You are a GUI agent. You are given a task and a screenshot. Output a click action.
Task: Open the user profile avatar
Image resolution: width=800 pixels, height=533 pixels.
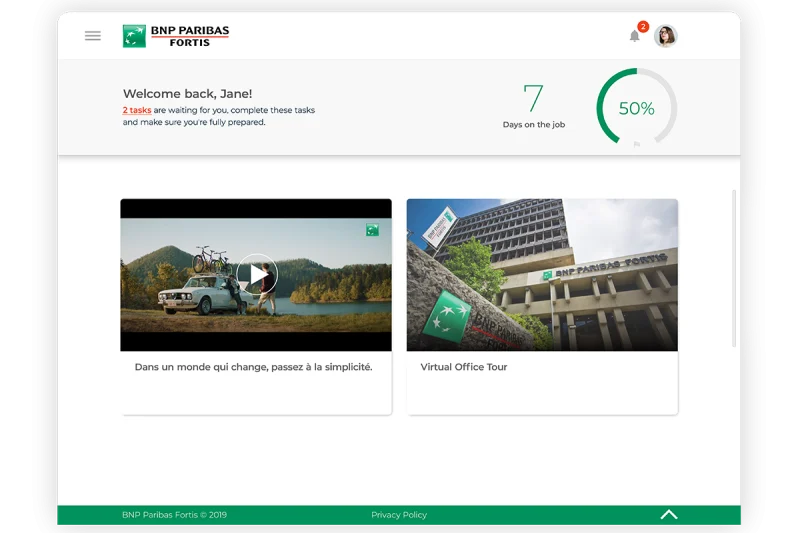coord(666,36)
